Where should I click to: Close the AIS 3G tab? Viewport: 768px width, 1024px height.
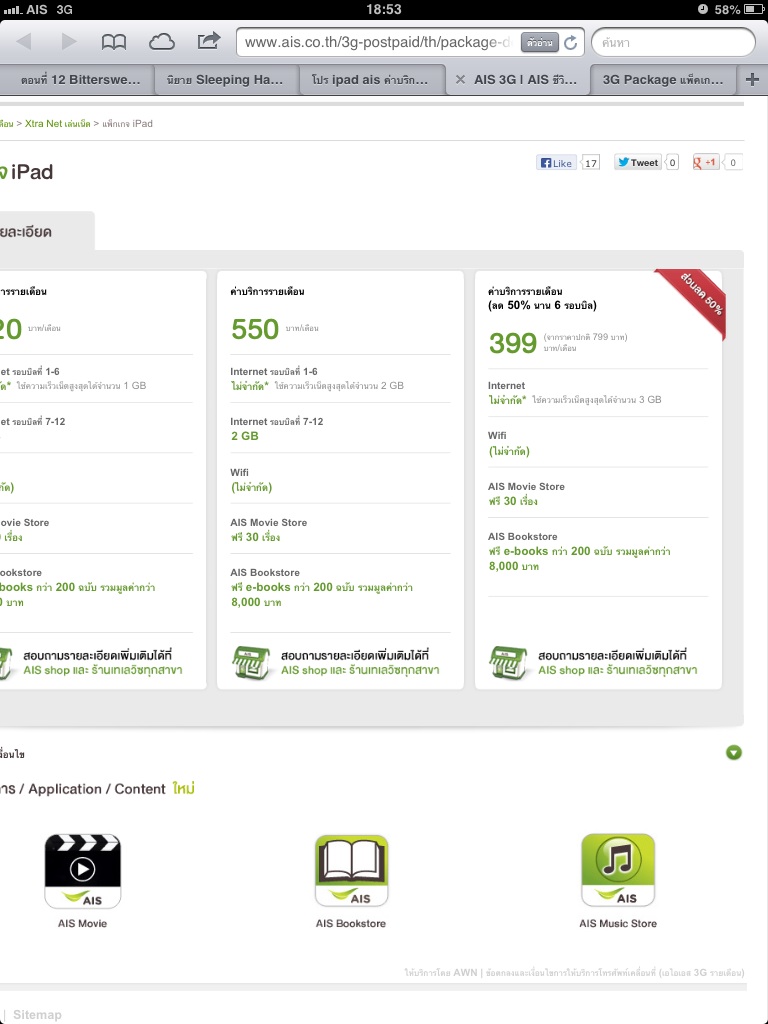point(460,80)
